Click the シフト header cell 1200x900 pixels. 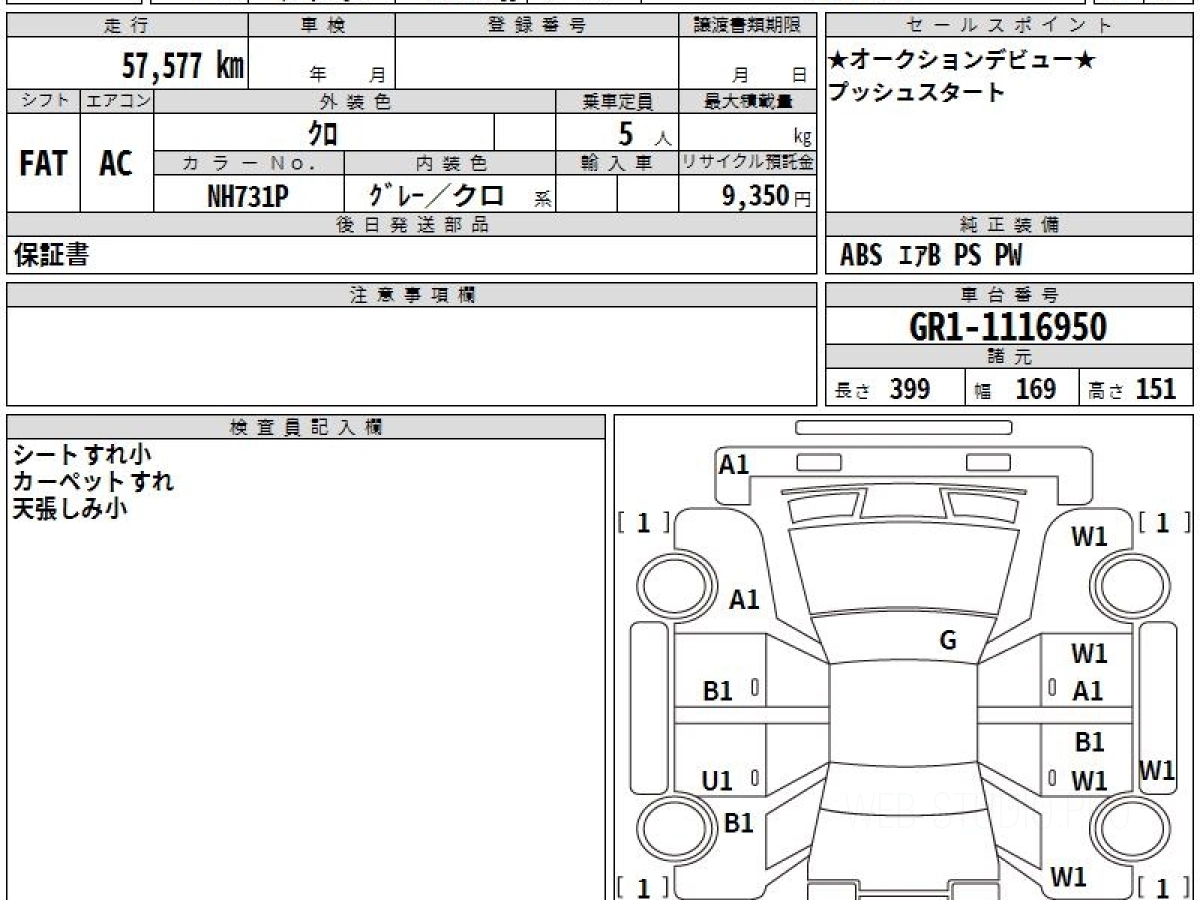[x=44, y=101]
